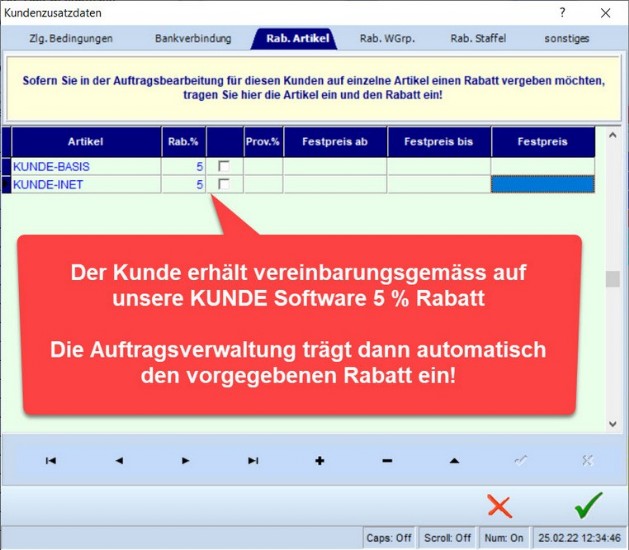Toggle checkbox in KUNDE-BASIS row
Image resolution: width=629 pixels, height=550 pixels.
coord(224,166)
